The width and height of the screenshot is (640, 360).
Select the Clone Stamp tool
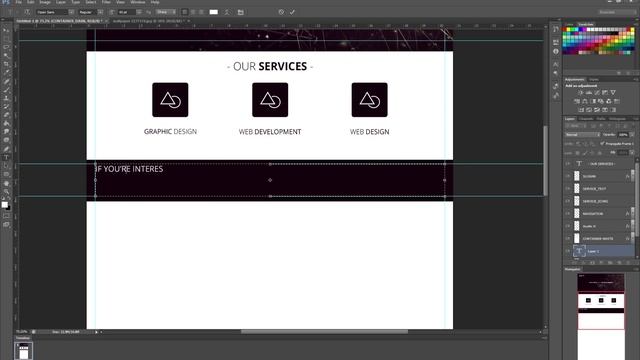6,98
